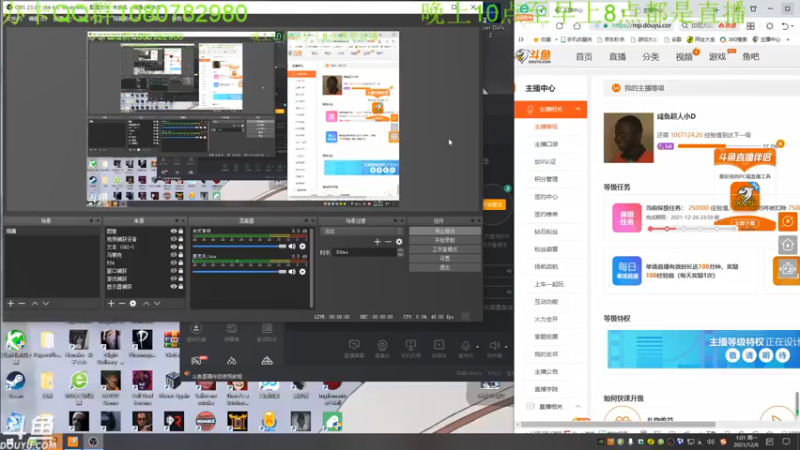
Task: Expand speaker options arrow in Douyu tool
Action: tap(506, 346)
